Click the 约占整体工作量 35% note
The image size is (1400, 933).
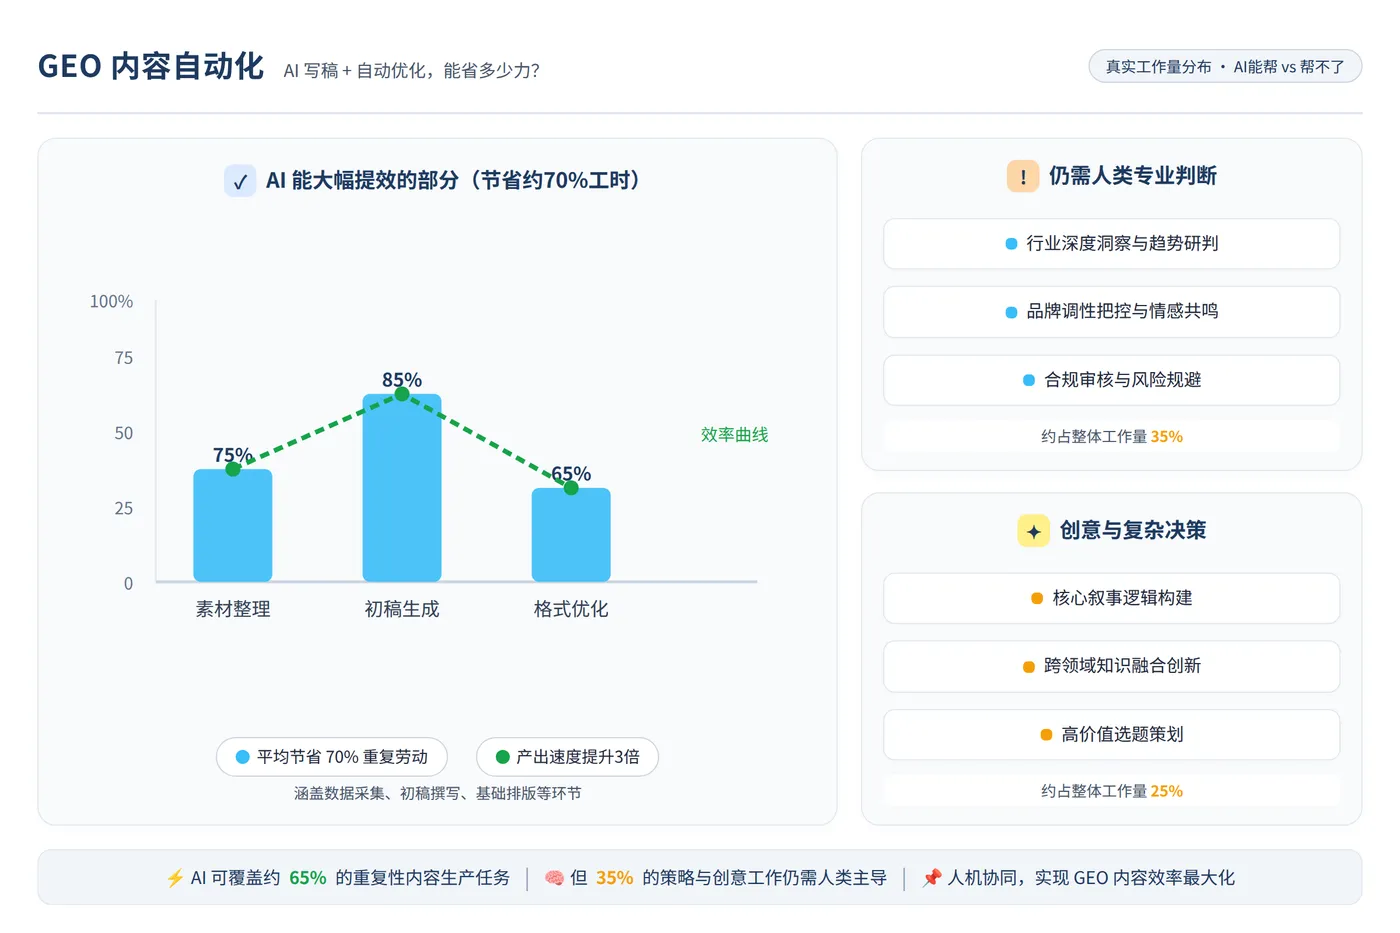(x=1111, y=437)
